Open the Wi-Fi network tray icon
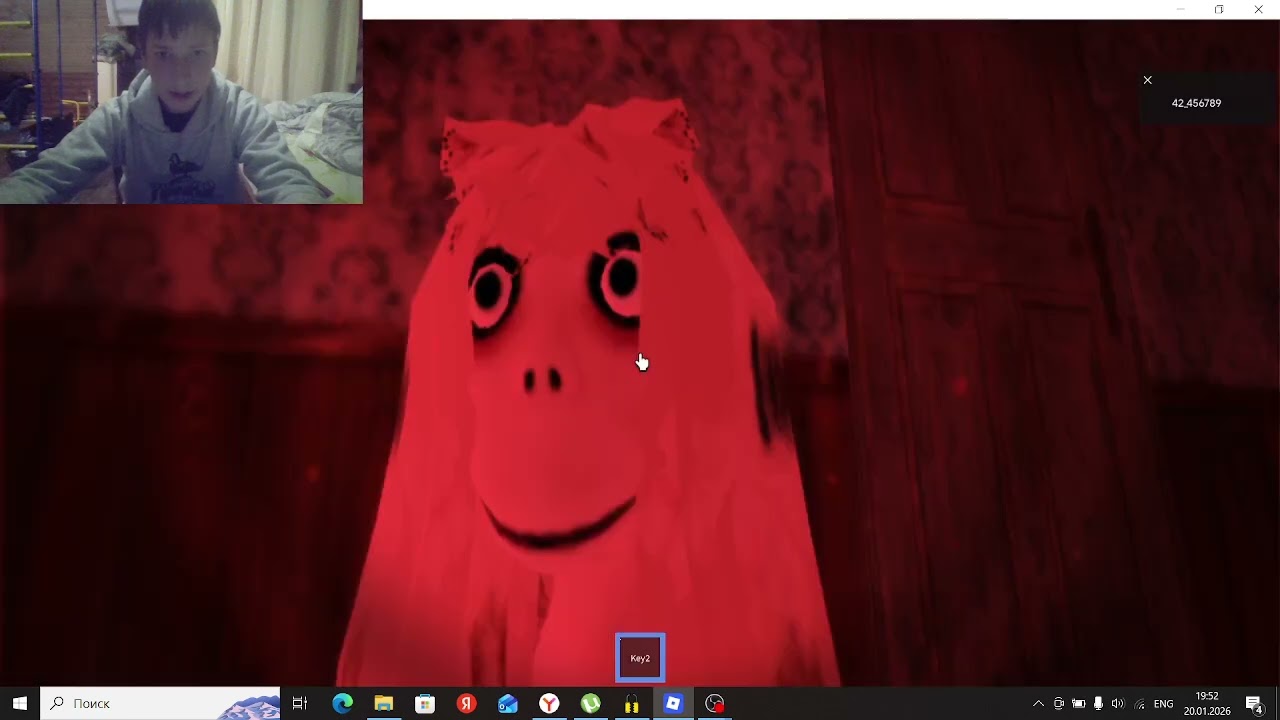 pos(1139,704)
